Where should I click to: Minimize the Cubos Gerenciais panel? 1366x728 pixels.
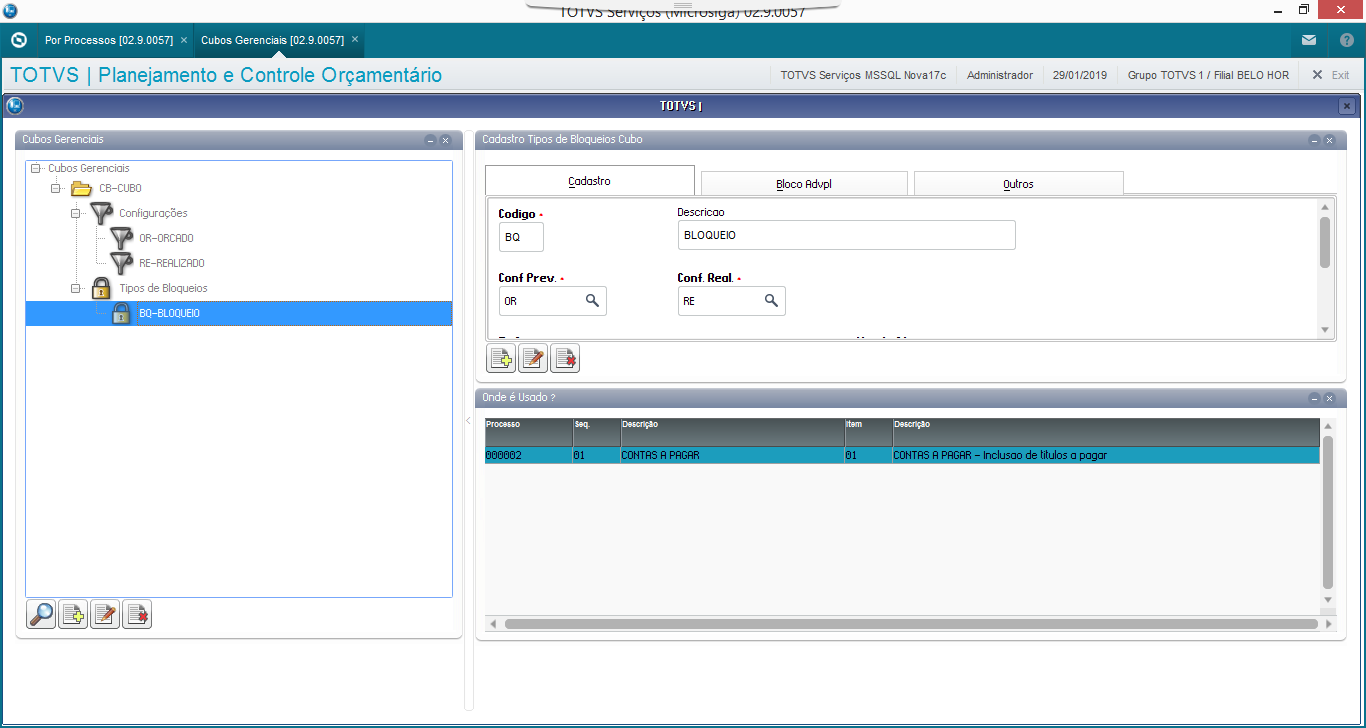(430, 140)
